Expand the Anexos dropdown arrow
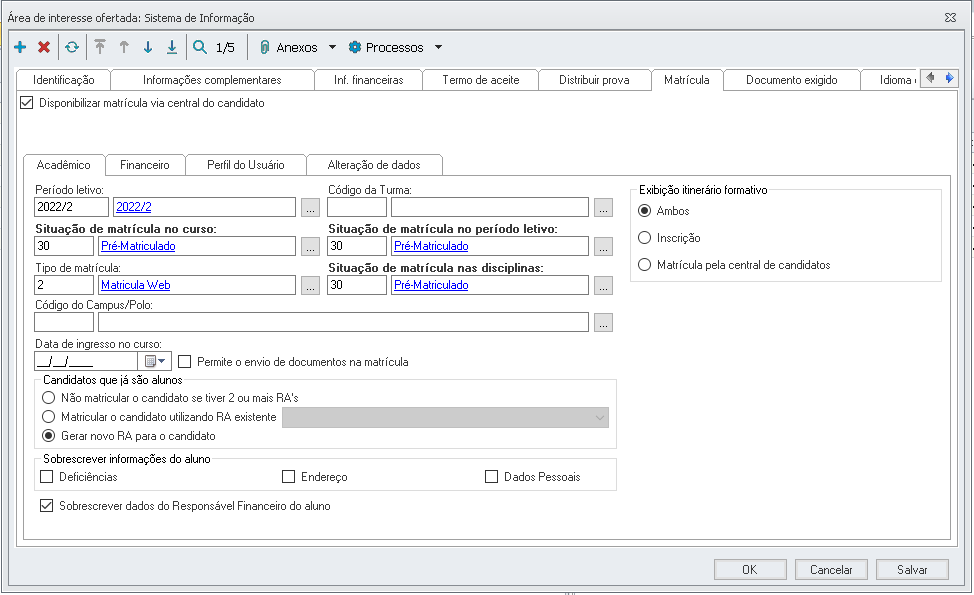974x595 pixels. [332, 47]
